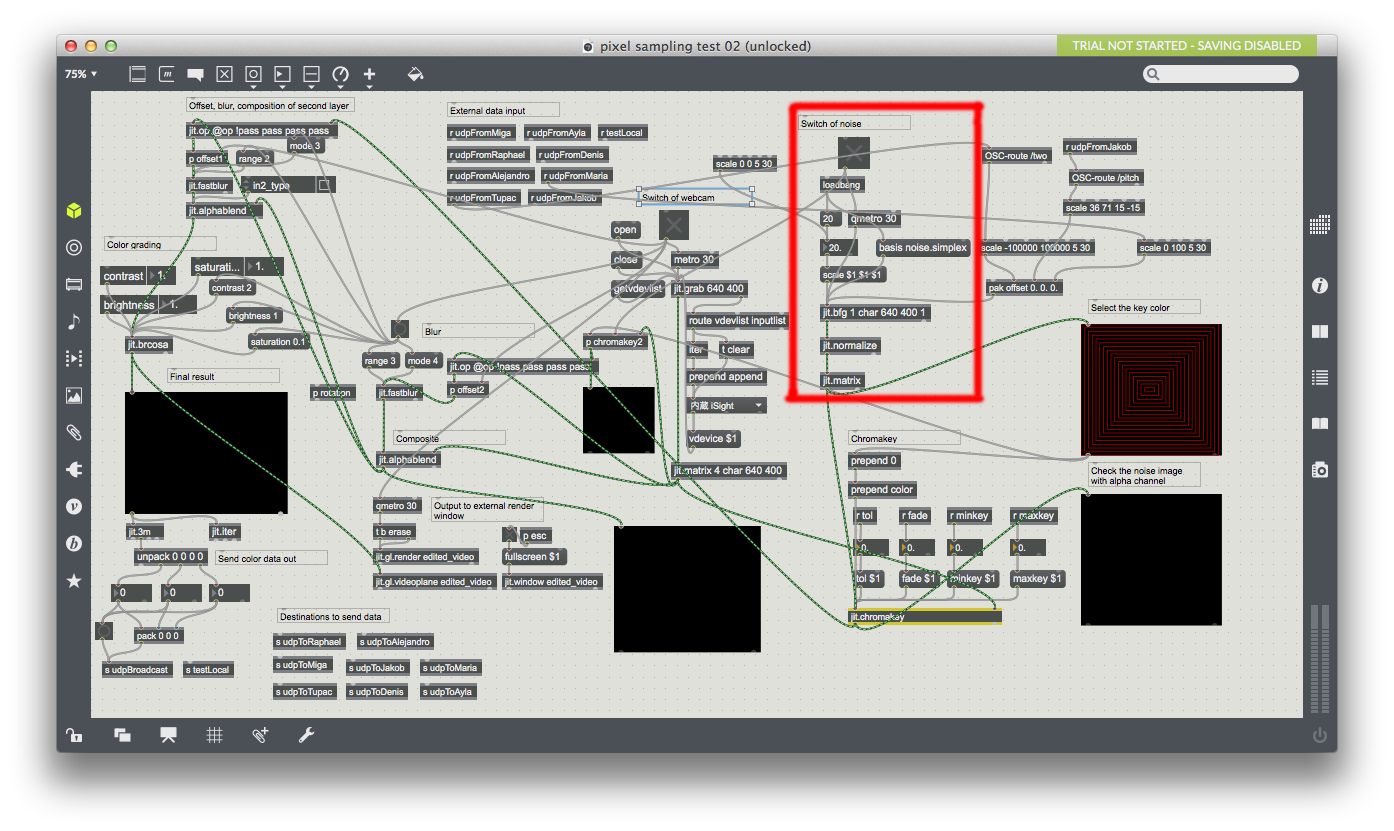Open the Objects cube browser in sidebar
1394x831 pixels.
74,211
